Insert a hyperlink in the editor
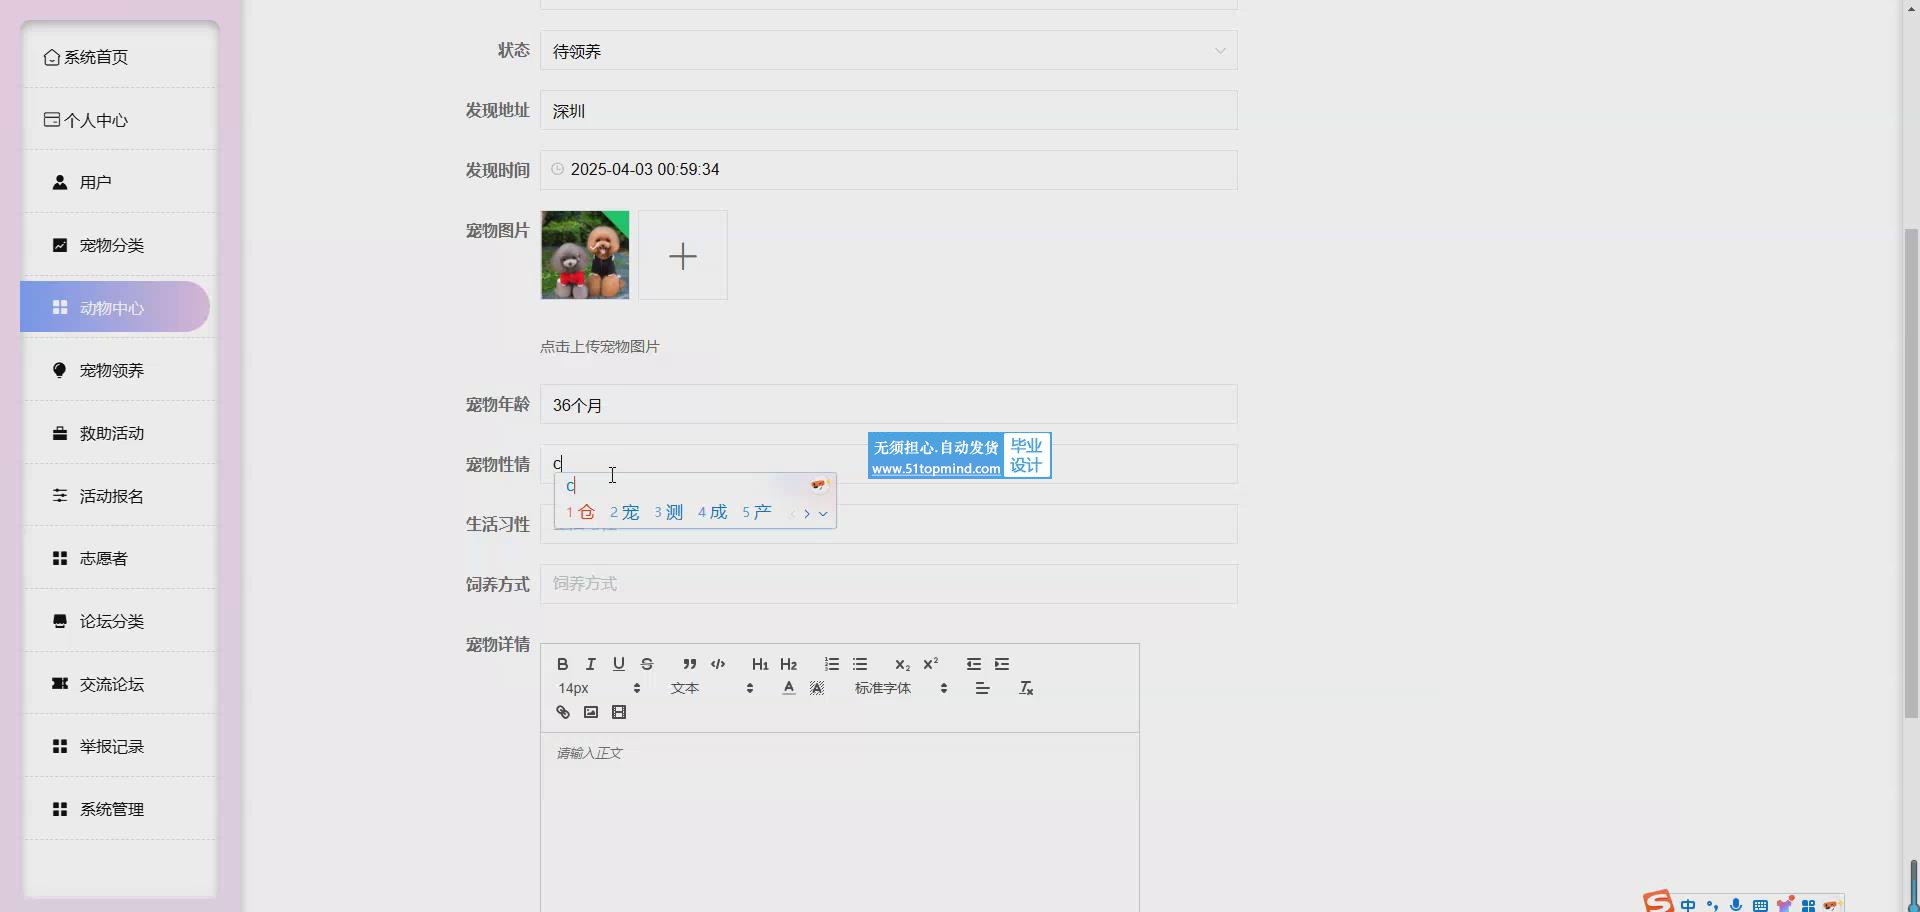 [x=562, y=713]
